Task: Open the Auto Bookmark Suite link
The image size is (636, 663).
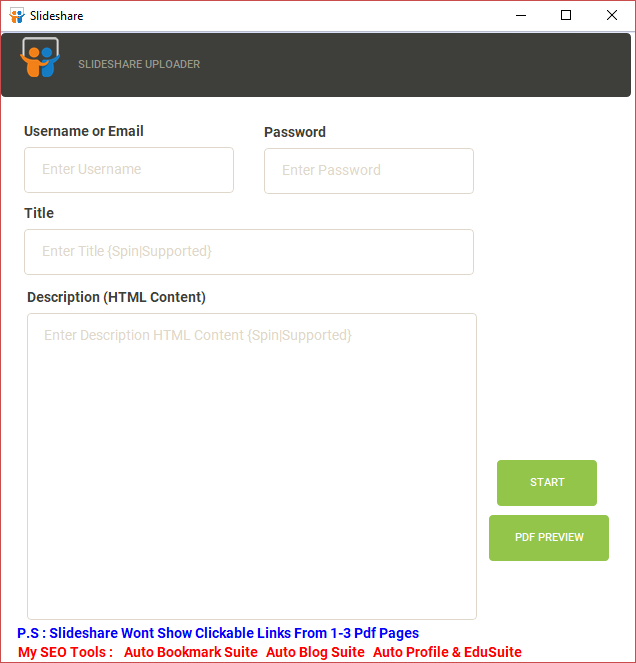Action: click(191, 652)
